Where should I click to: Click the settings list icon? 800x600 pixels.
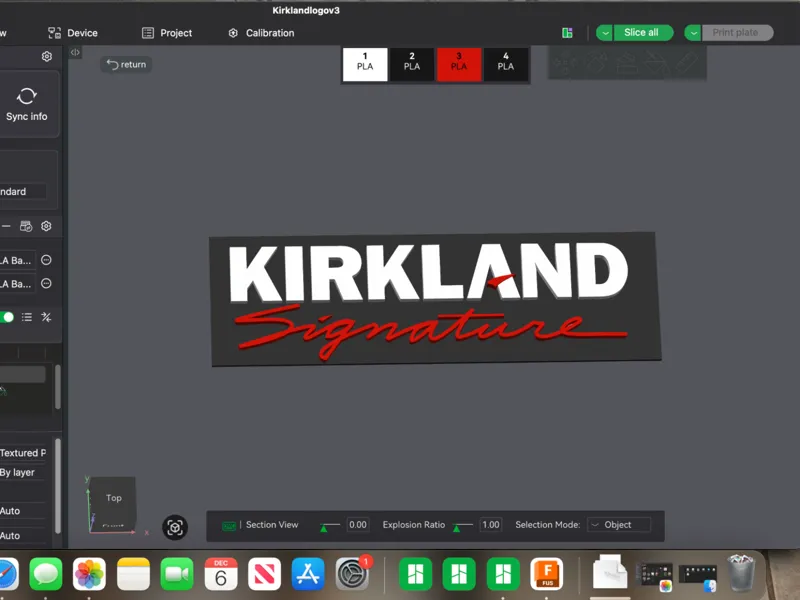tap(27, 317)
